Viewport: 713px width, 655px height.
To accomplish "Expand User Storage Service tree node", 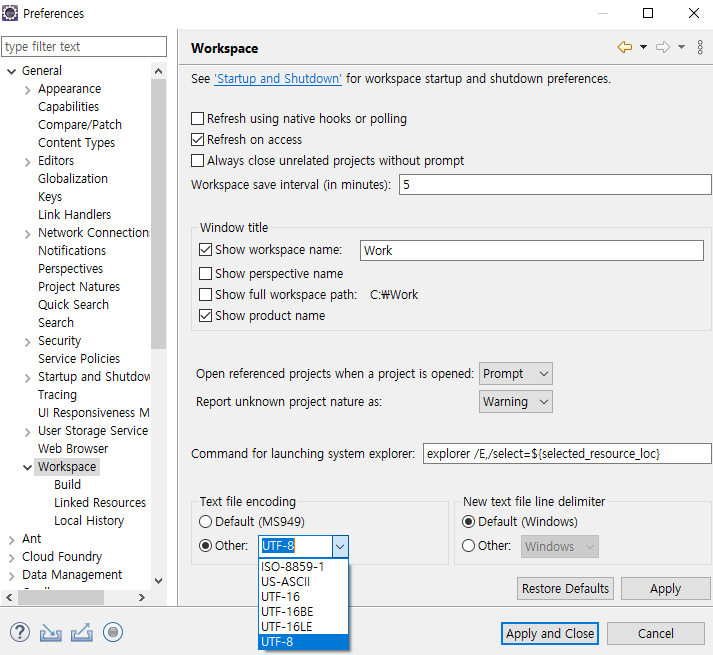I will pos(28,432).
